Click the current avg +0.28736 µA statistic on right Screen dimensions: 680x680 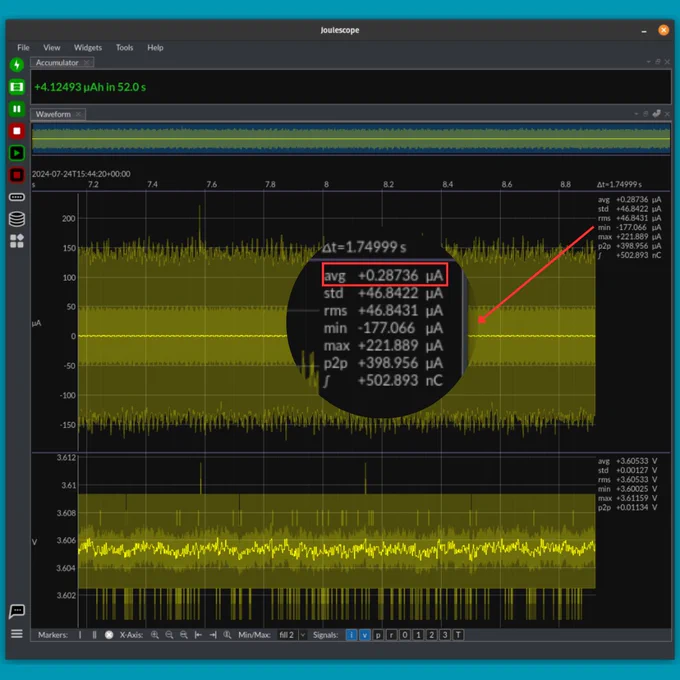pyautogui.click(x=630, y=199)
